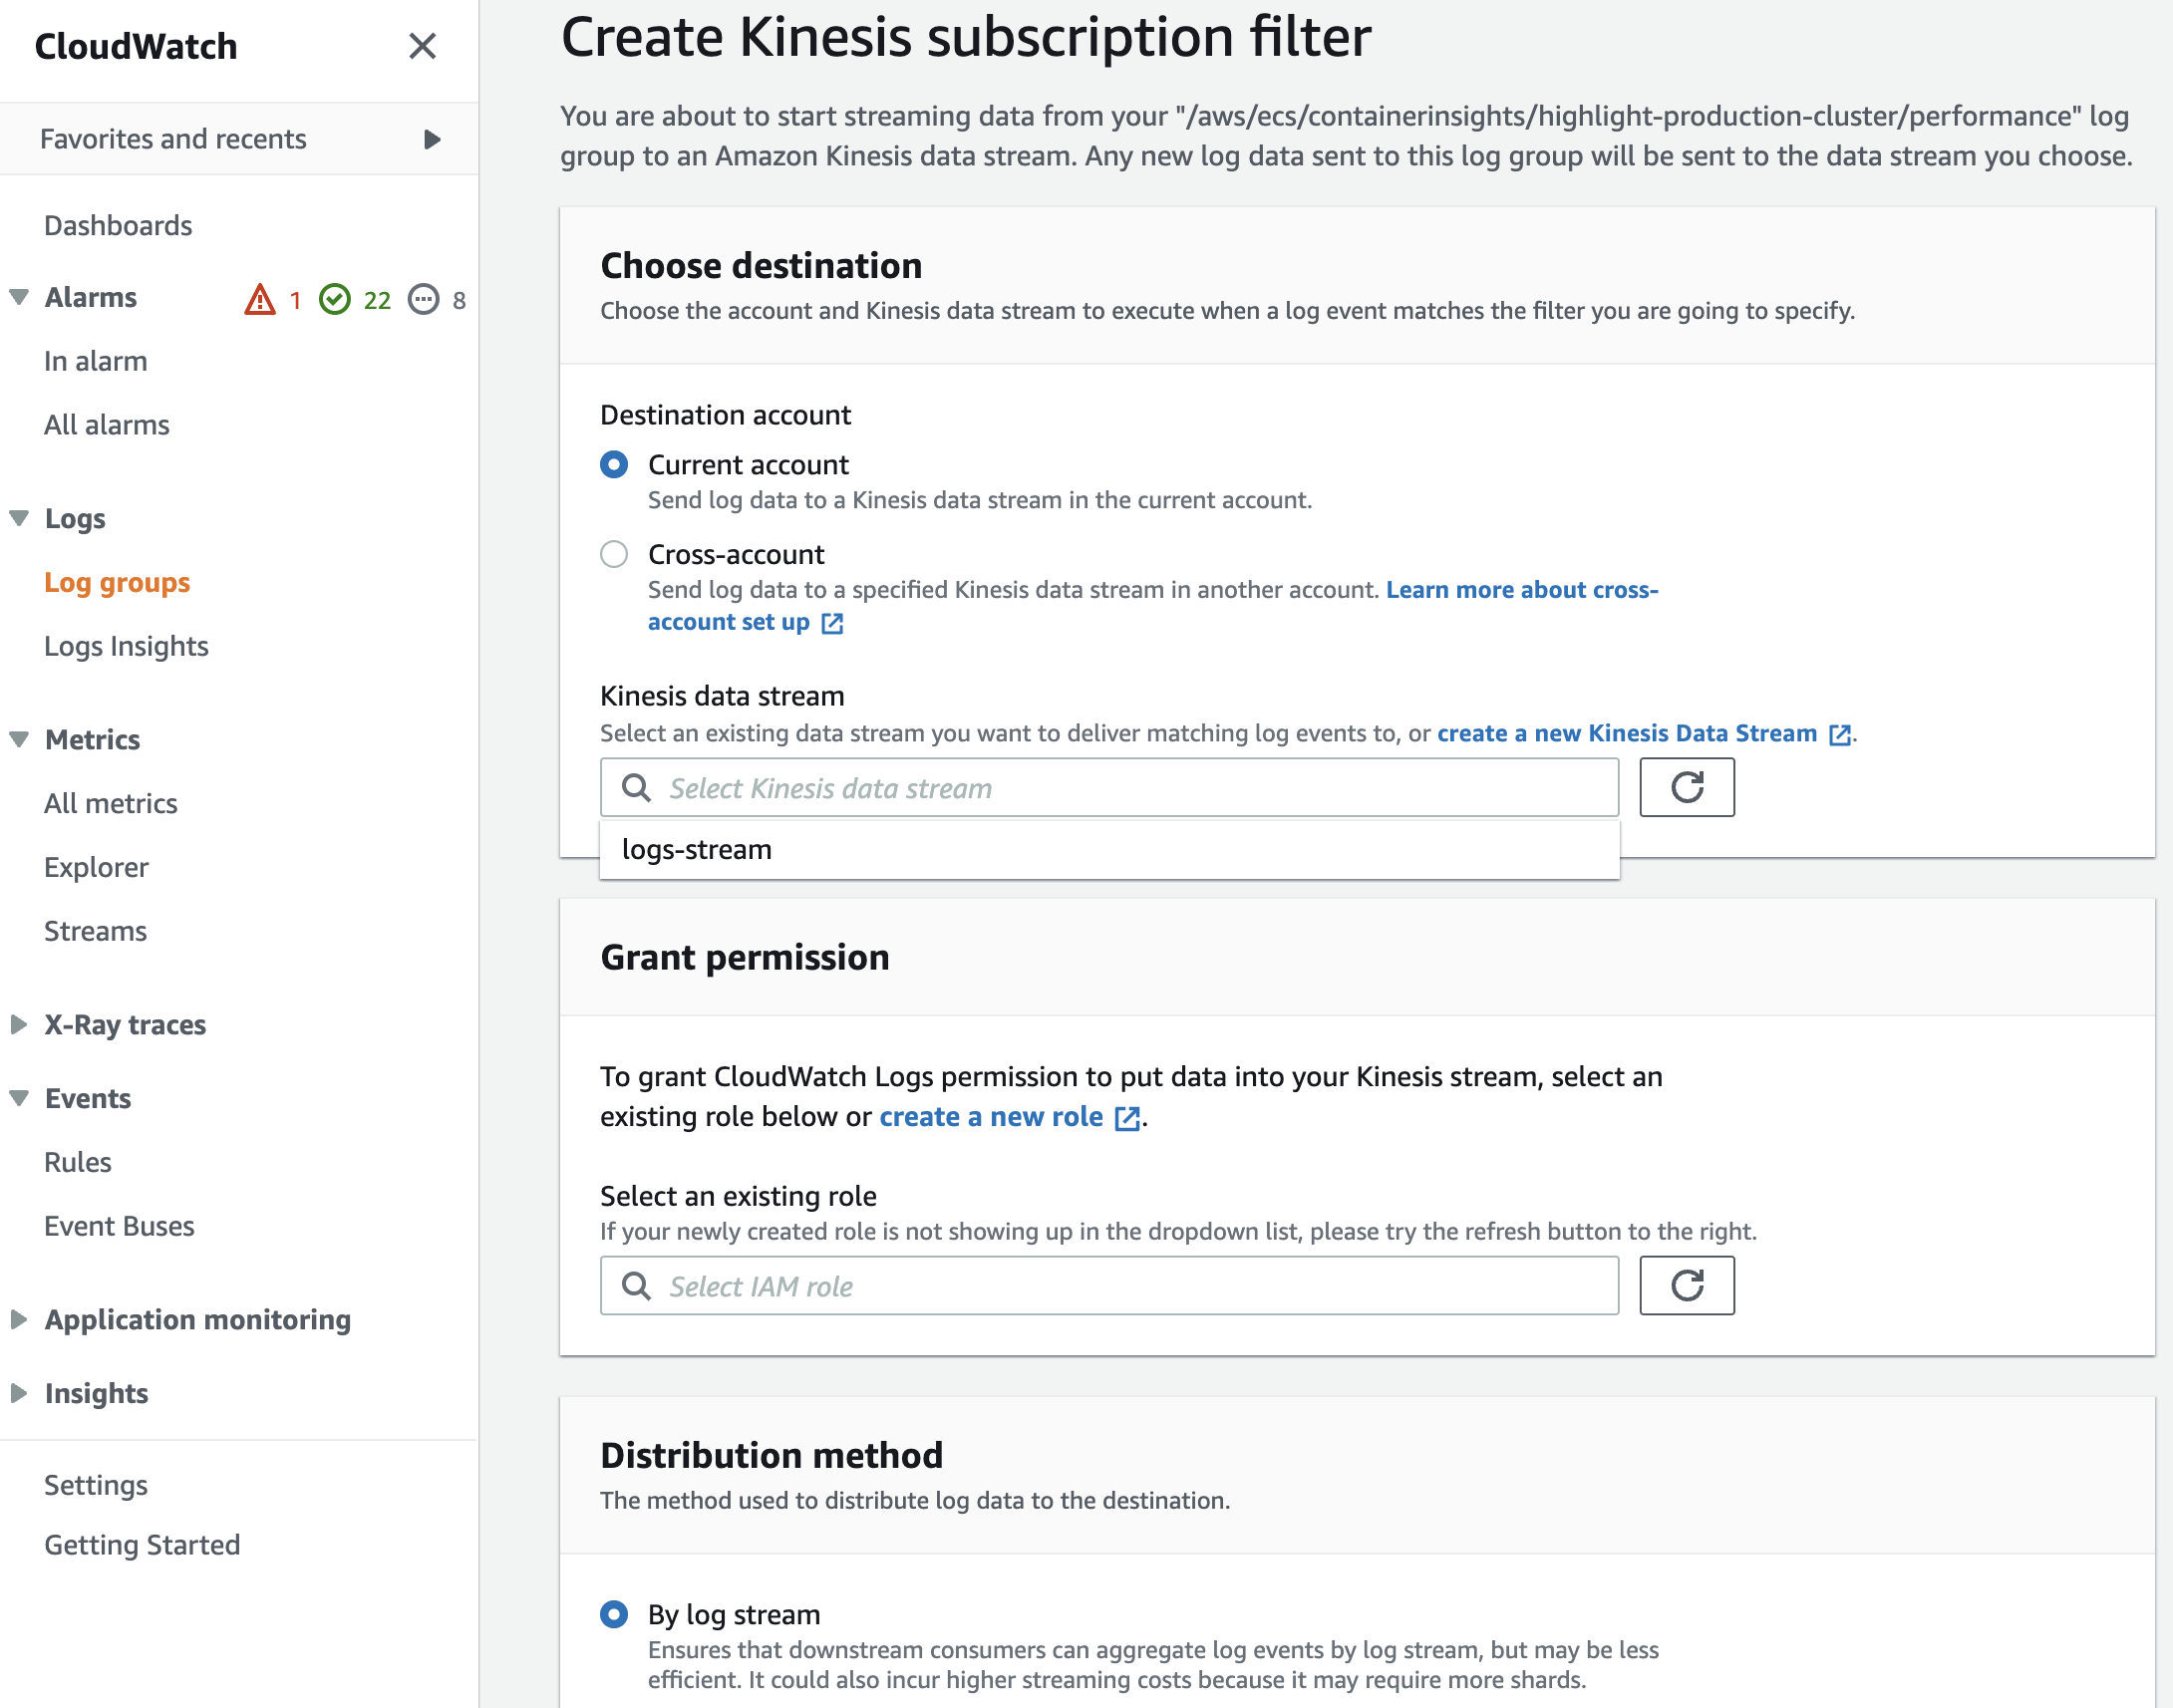Viewport: 2173px width, 1708px height.
Task: Select the Cross-account destination option
Action: tap(614, 554)
